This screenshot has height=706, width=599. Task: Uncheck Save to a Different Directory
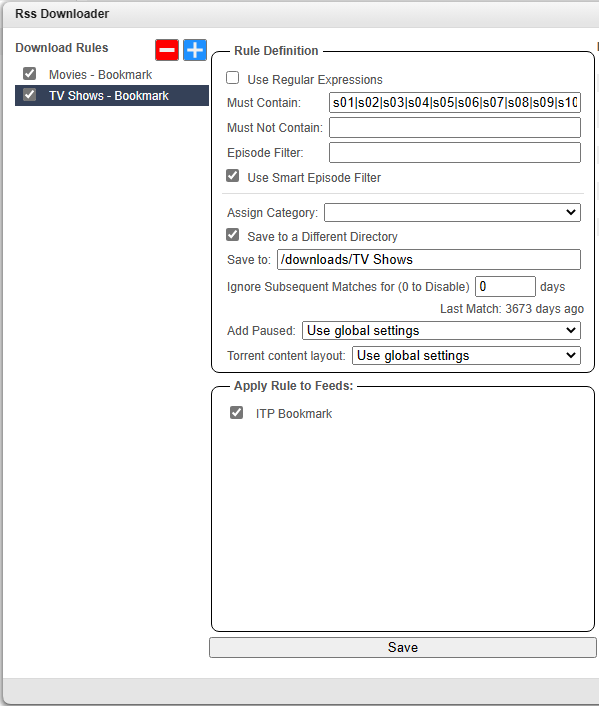(232, 235)
